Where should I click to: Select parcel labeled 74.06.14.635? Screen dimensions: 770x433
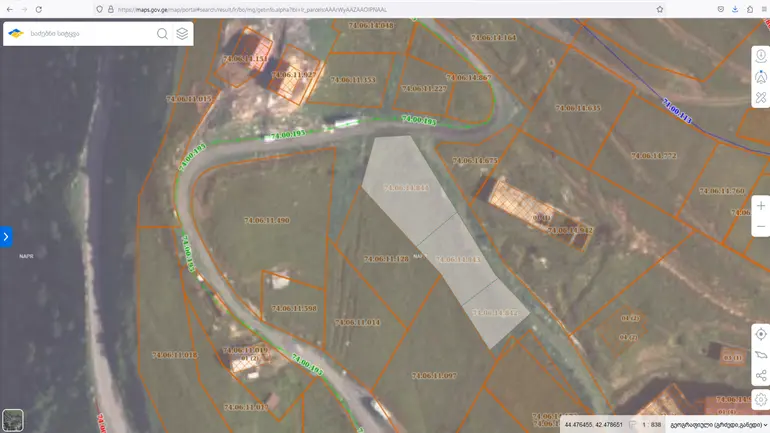click(x=578, y=108)
